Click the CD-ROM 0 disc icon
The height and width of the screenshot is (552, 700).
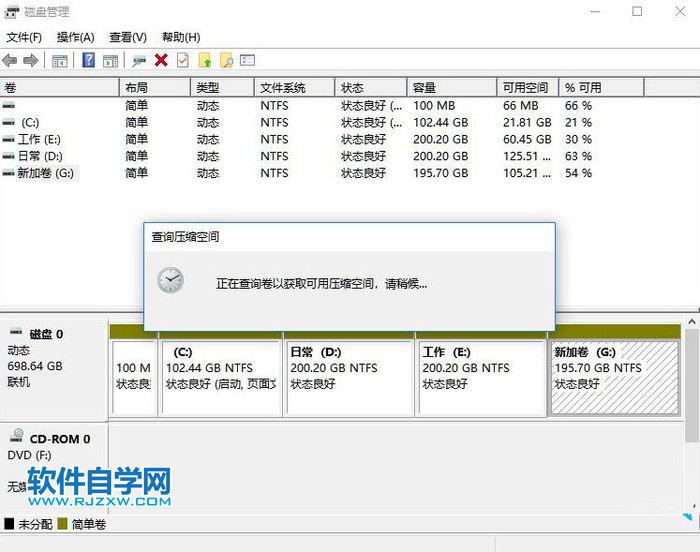tap(17, 435)
